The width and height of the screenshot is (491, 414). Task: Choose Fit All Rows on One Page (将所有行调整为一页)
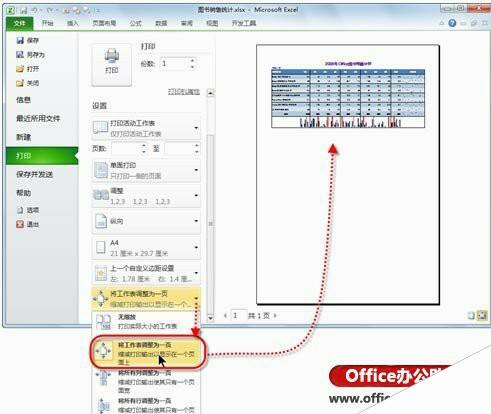coord(146,405)
